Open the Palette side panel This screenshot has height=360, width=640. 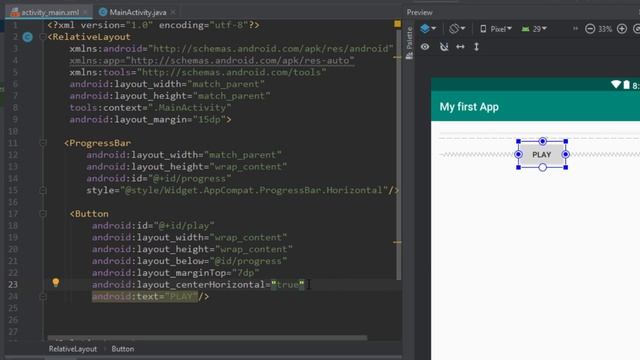coord(409,43)
